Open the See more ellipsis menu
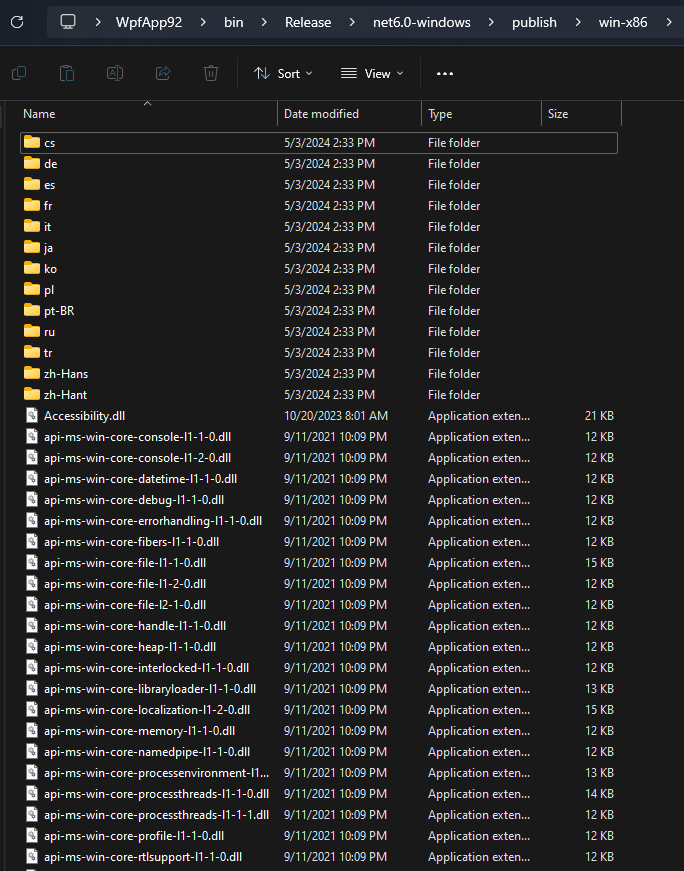Screen dimensions: 684x871 pos(445,73)
